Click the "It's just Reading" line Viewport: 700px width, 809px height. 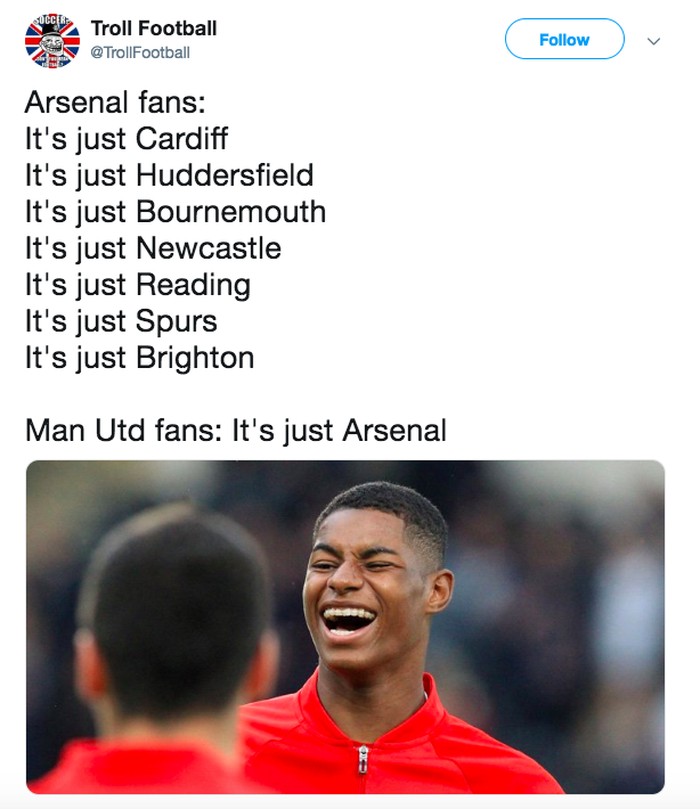point(137,285)
